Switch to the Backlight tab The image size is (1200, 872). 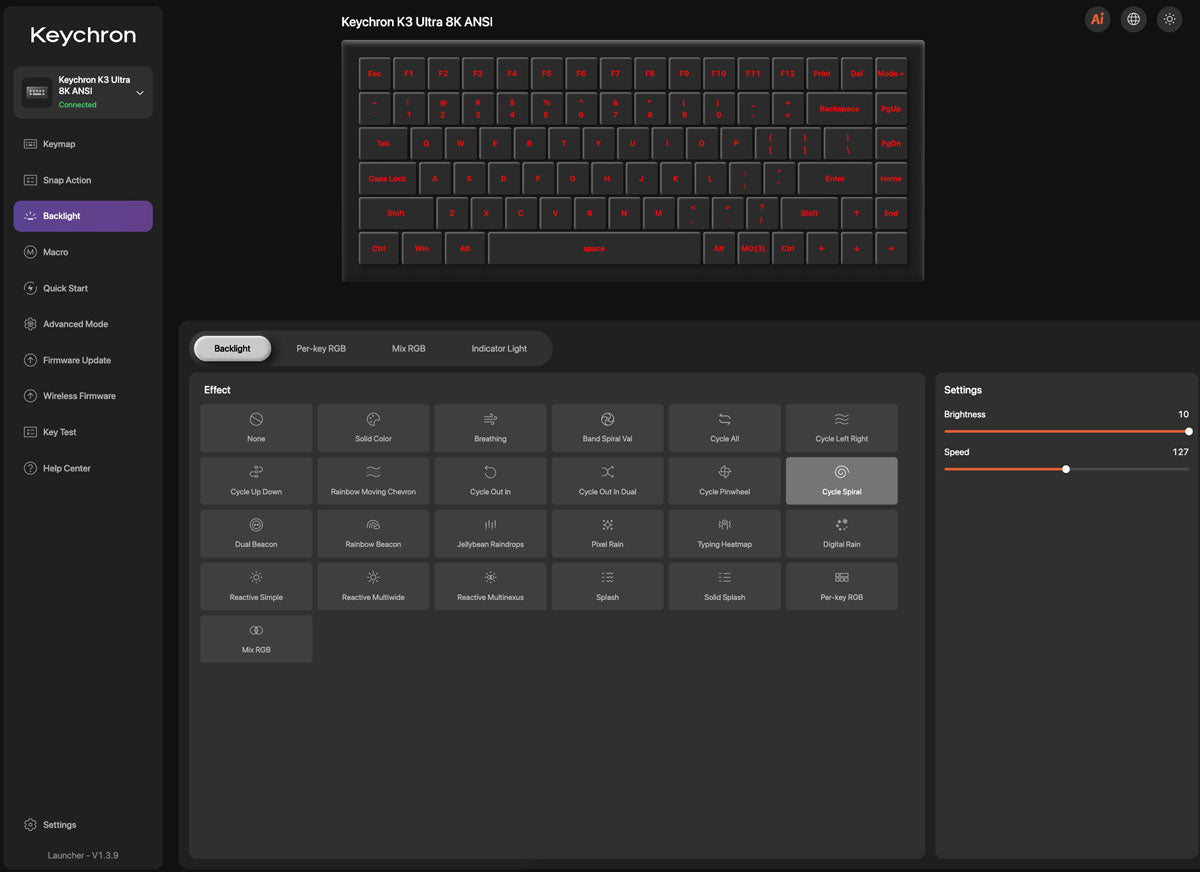coord(232,348)
